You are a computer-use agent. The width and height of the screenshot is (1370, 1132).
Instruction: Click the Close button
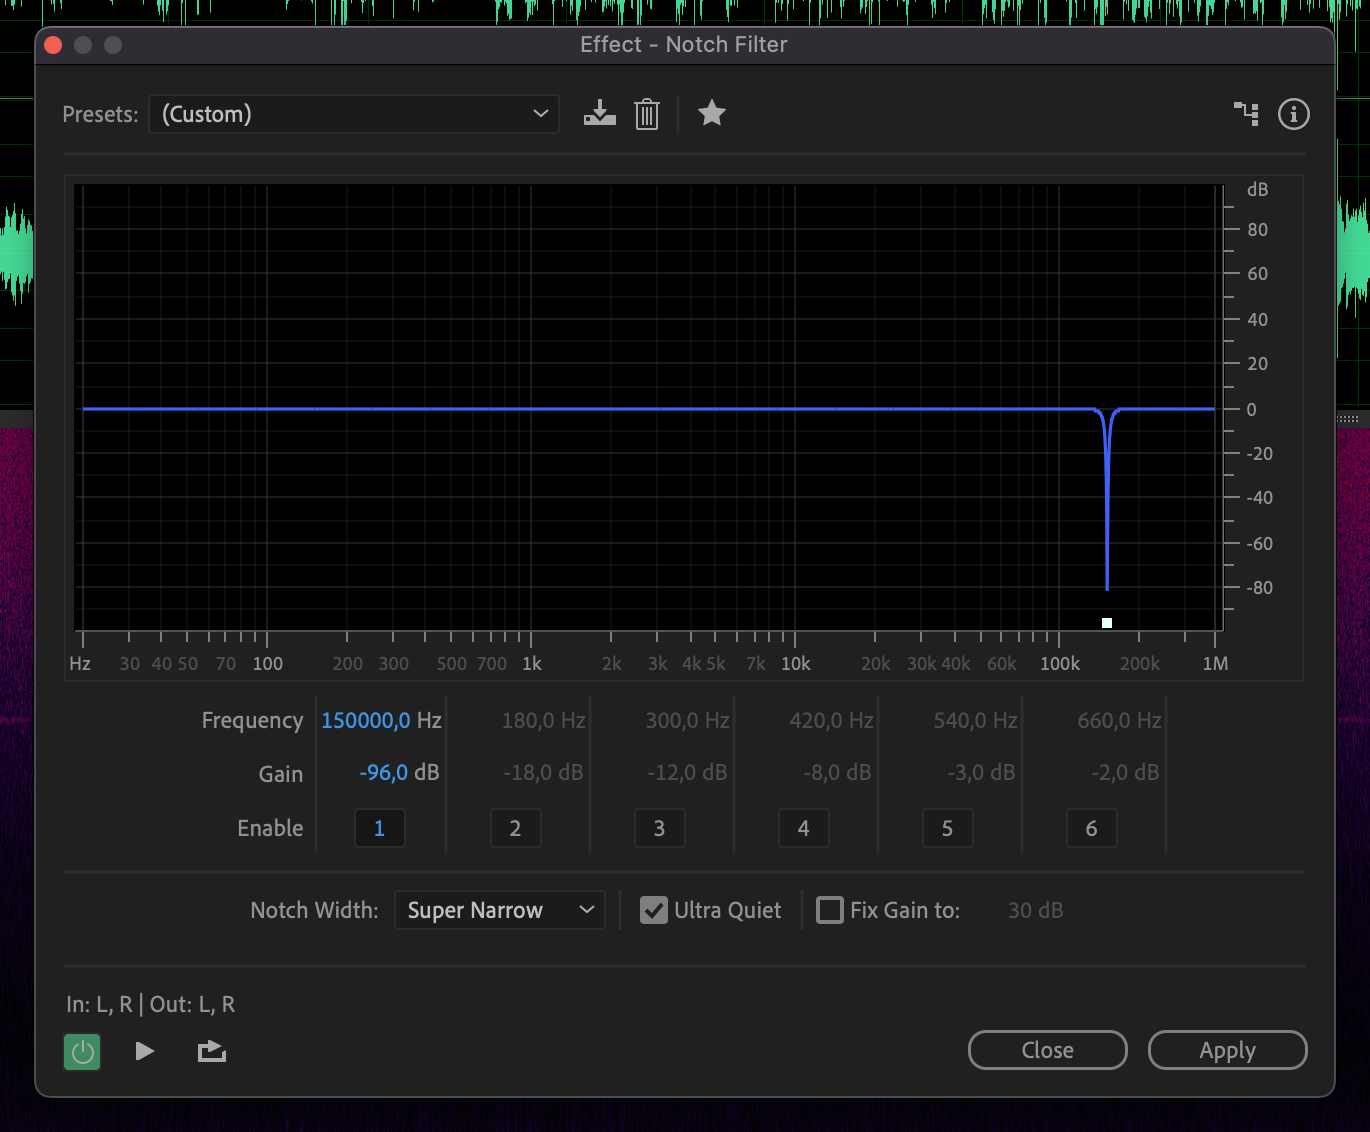coord(1048,1050)
